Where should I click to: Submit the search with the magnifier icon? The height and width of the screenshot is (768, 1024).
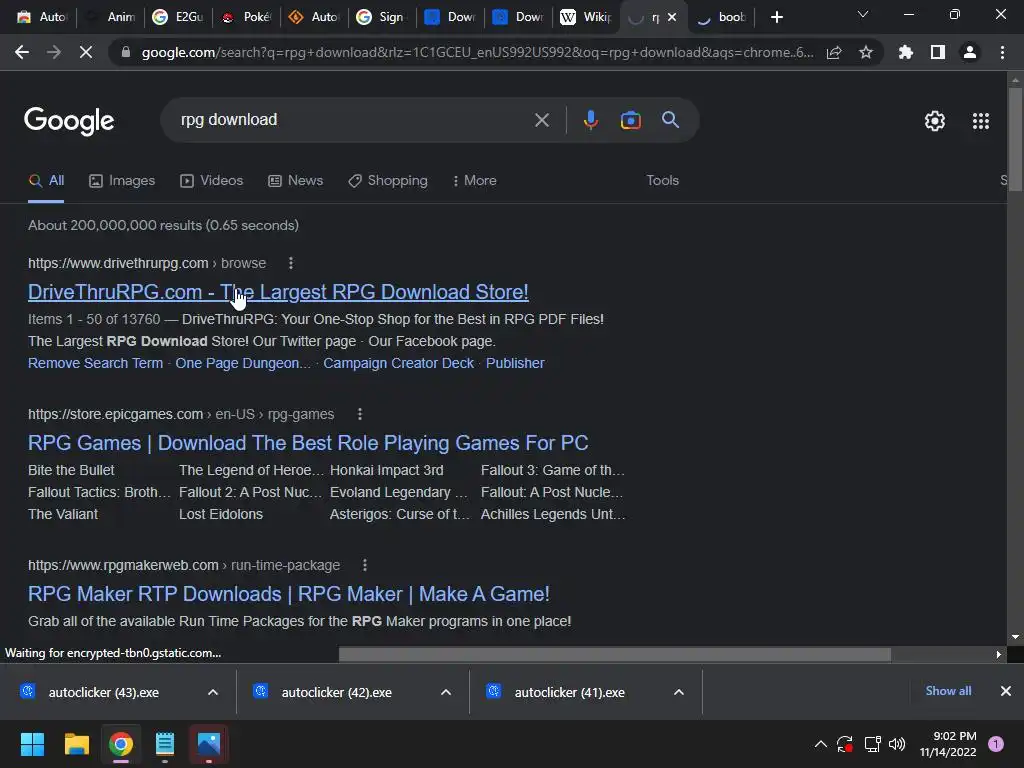(670, 120)
